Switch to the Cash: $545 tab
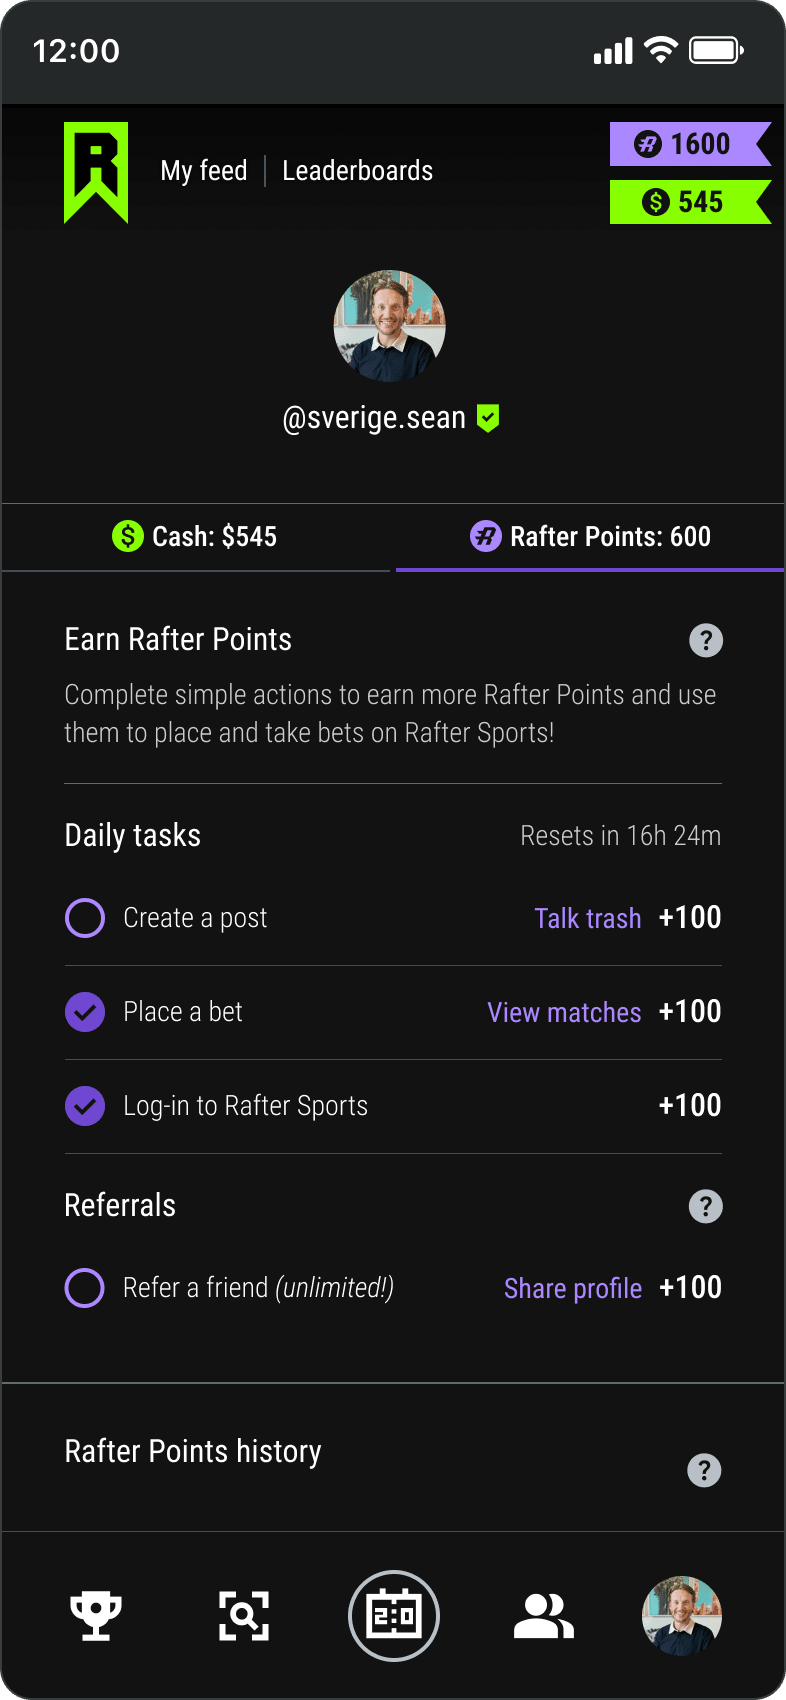 [196, 537]
